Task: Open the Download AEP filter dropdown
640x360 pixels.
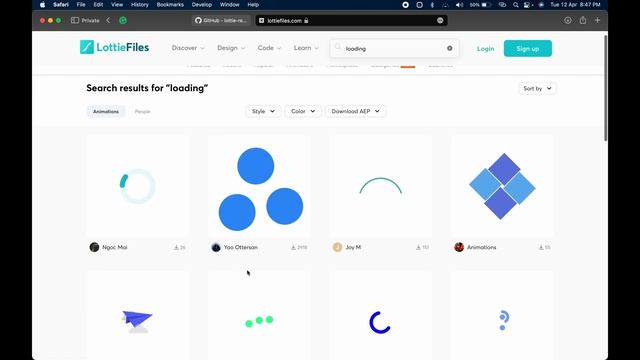Action: [356, 111]
